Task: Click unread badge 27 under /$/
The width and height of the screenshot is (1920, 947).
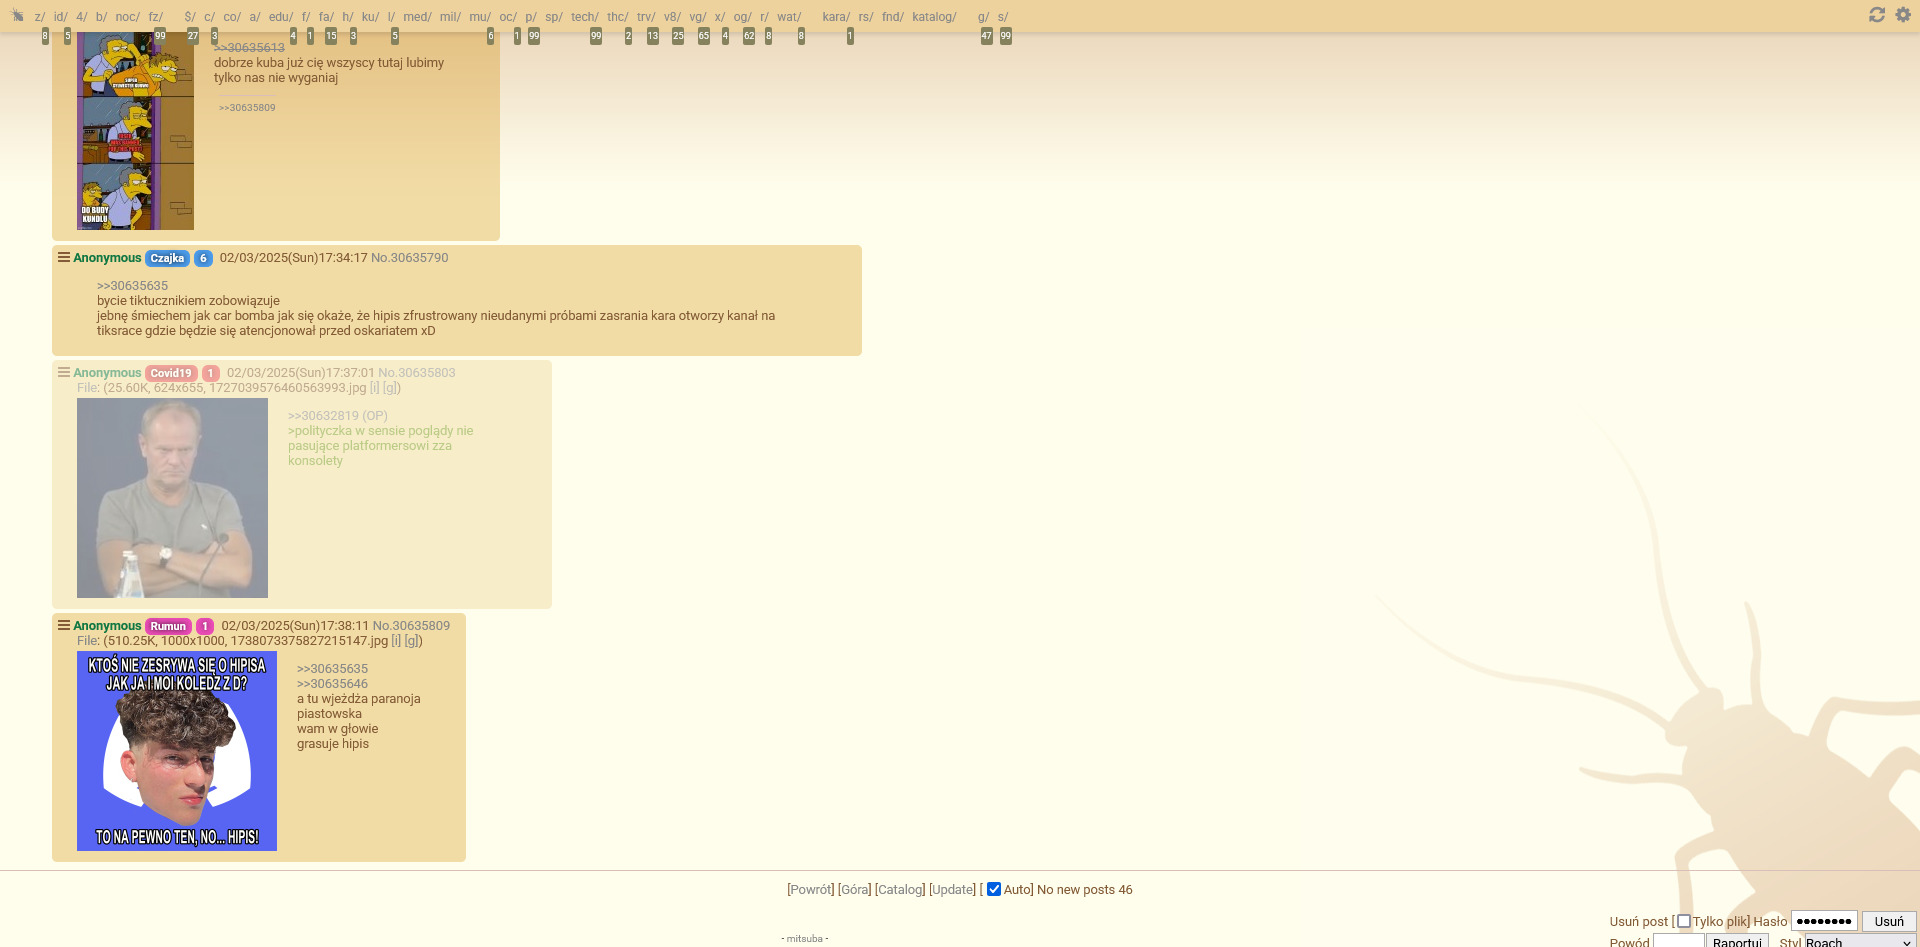Action: click(193, 36)
